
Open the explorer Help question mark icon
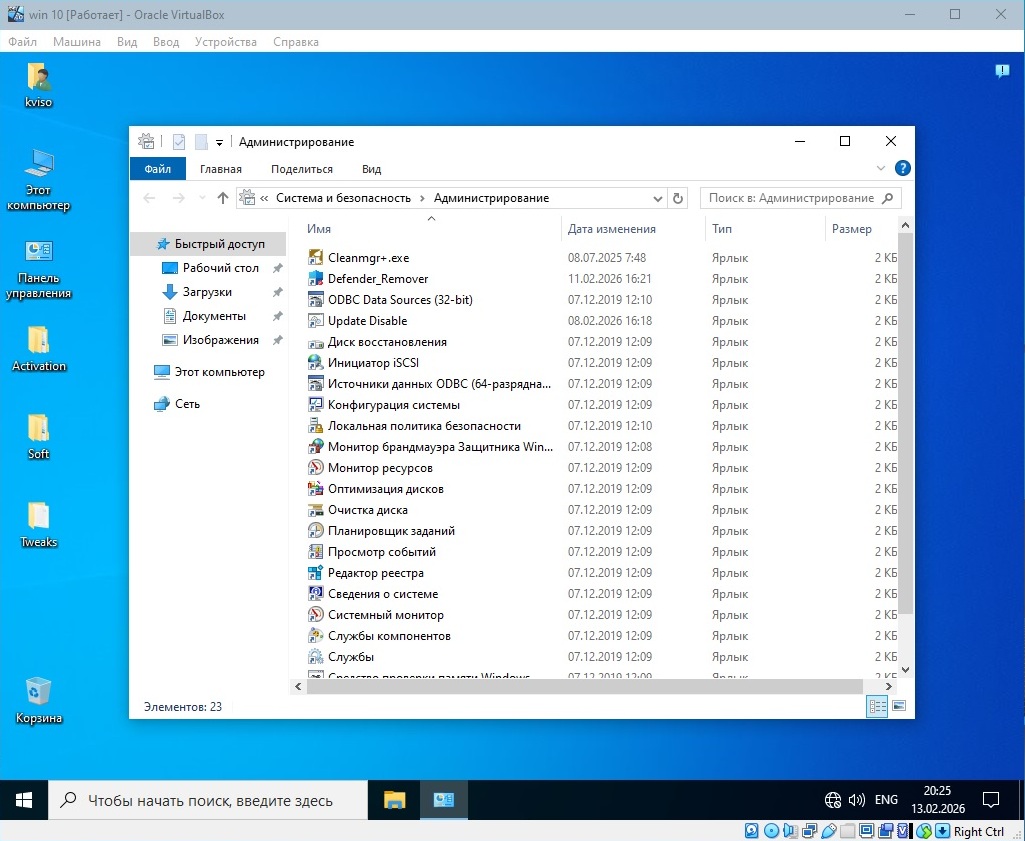[902, 168]
